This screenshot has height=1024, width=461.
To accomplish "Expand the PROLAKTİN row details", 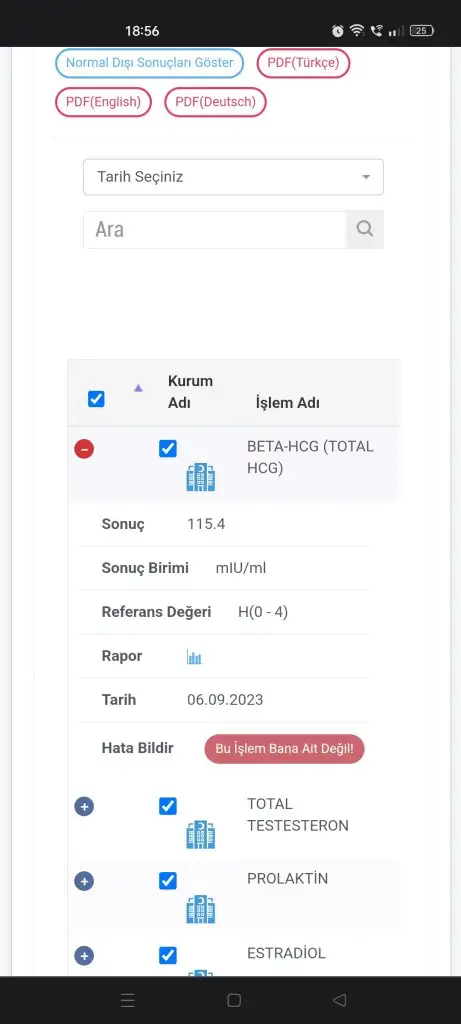I will (84, 882).
